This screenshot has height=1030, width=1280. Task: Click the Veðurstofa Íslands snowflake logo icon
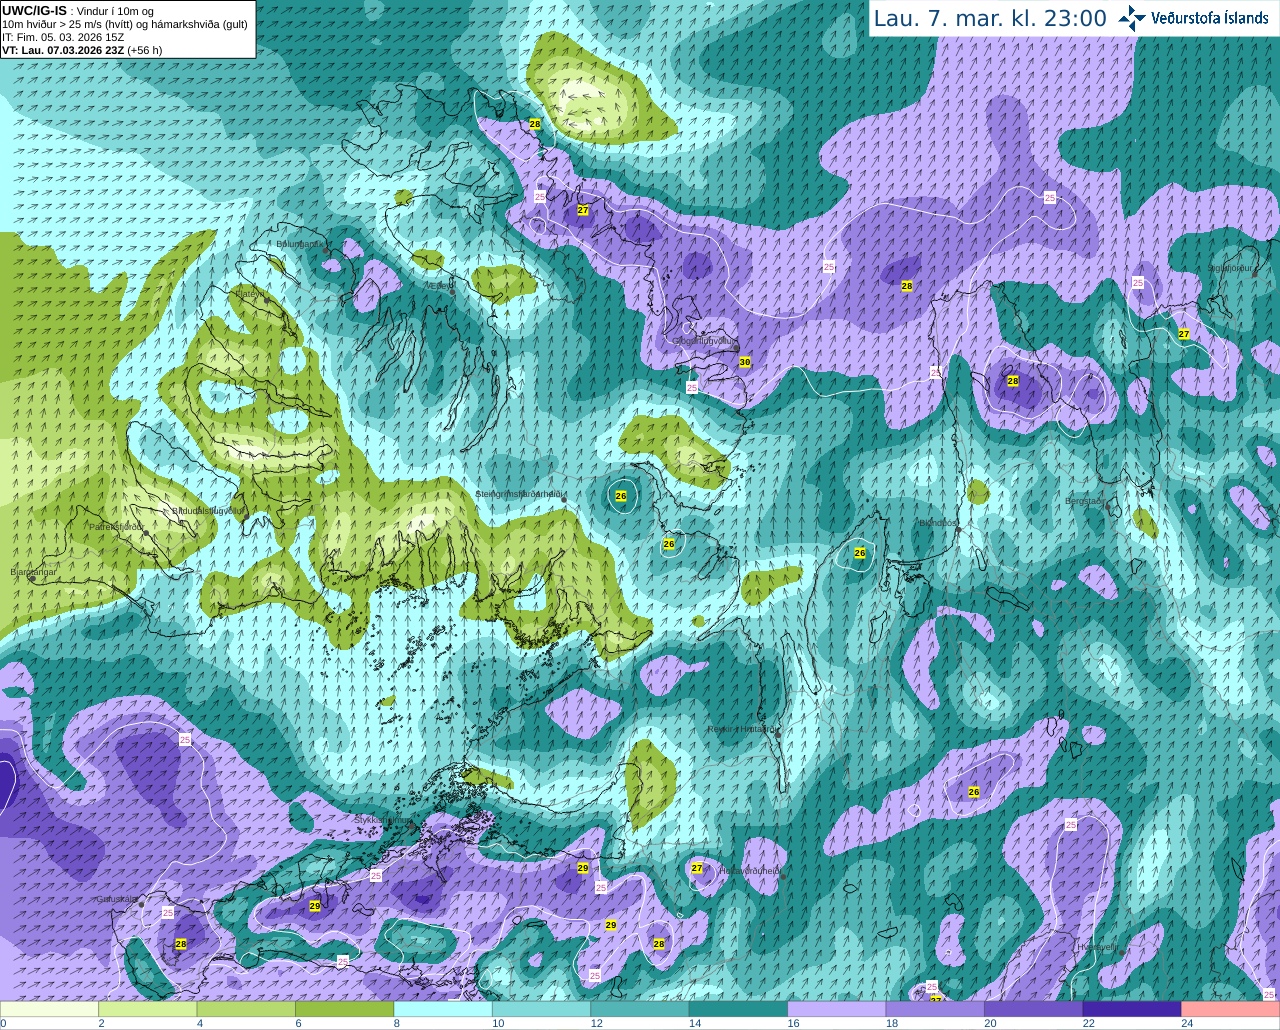(x=1132, y=18)
